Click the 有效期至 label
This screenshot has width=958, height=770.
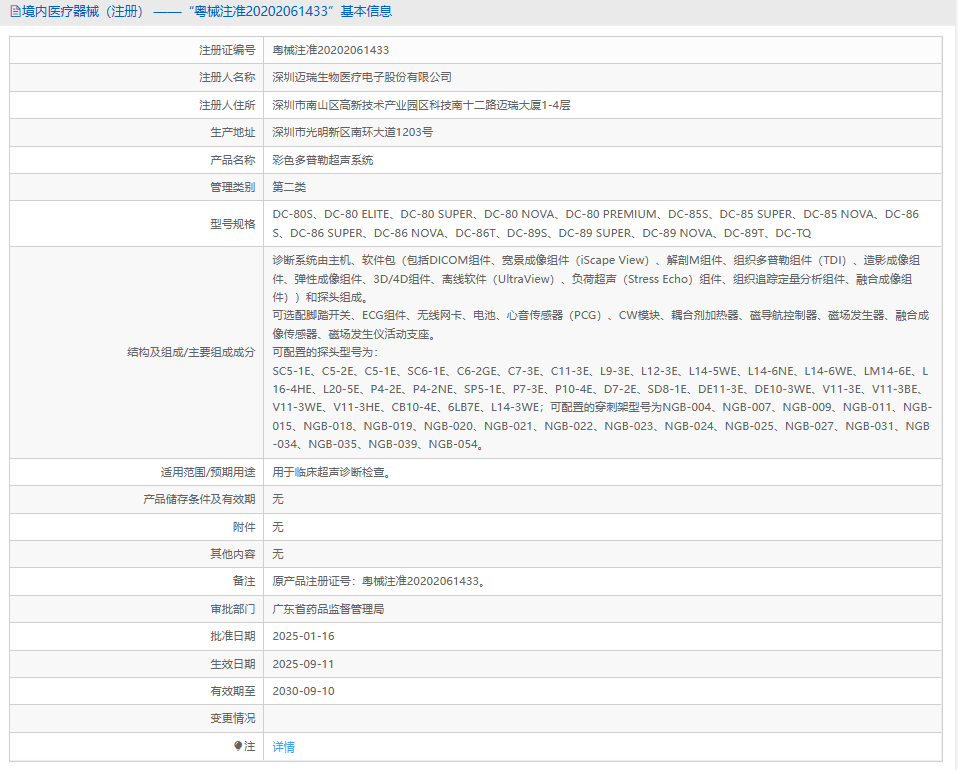233,691
